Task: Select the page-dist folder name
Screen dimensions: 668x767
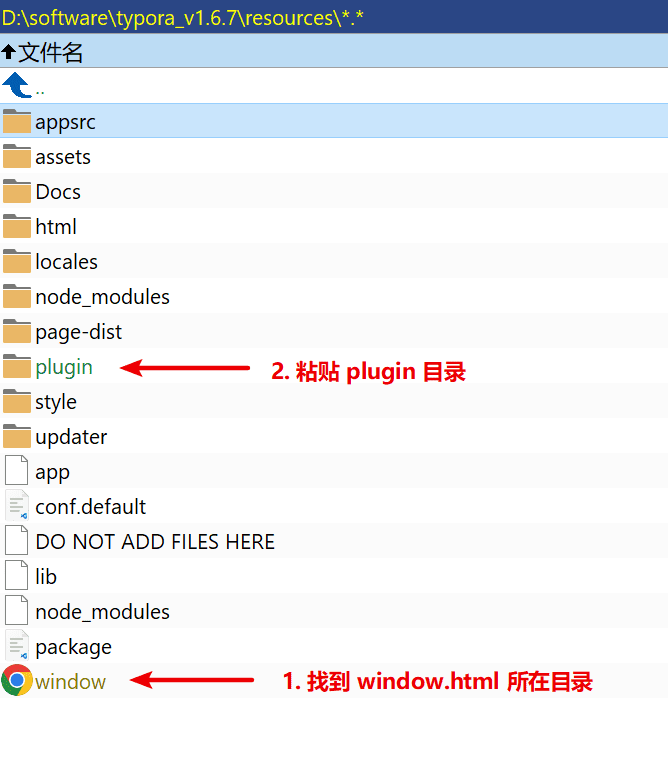Action: [x=78, y=332]
